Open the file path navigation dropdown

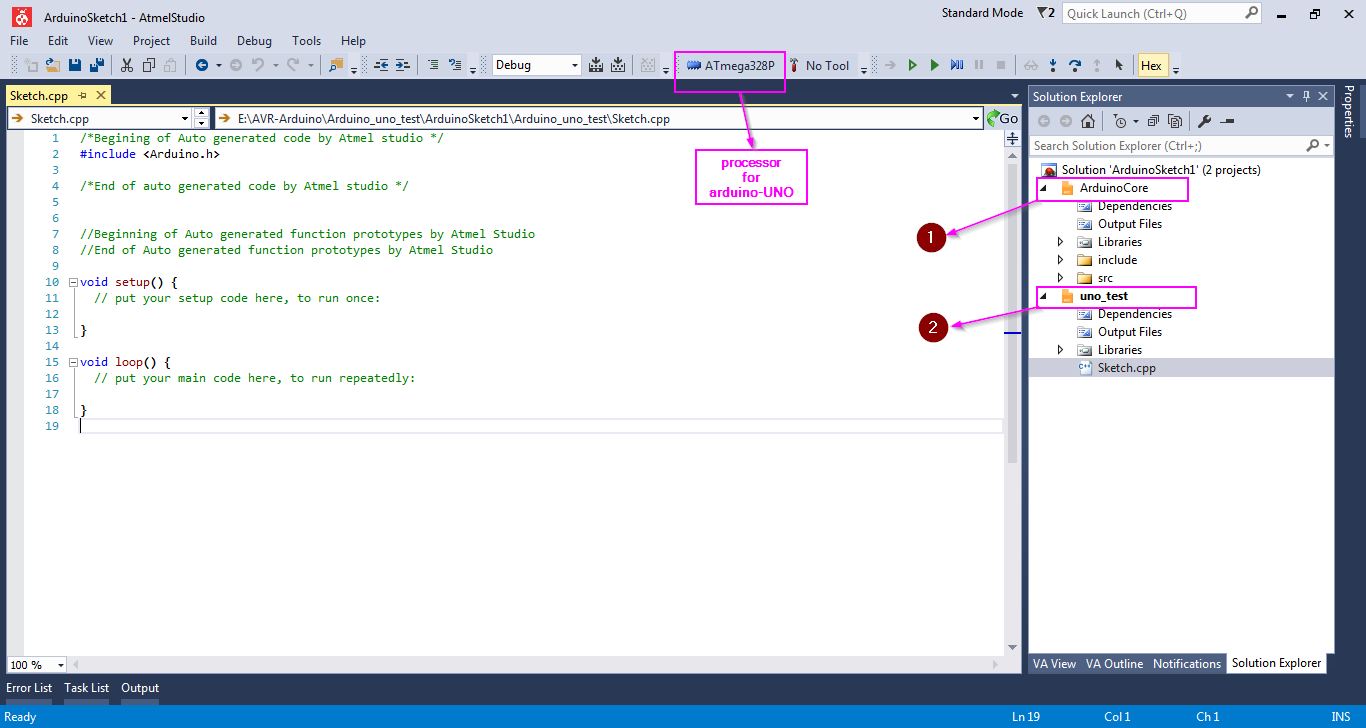click(976, 118)
